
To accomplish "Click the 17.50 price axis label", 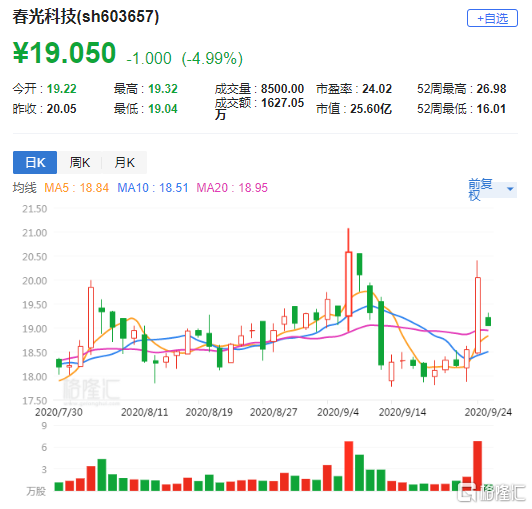I will tap(35, 401).
